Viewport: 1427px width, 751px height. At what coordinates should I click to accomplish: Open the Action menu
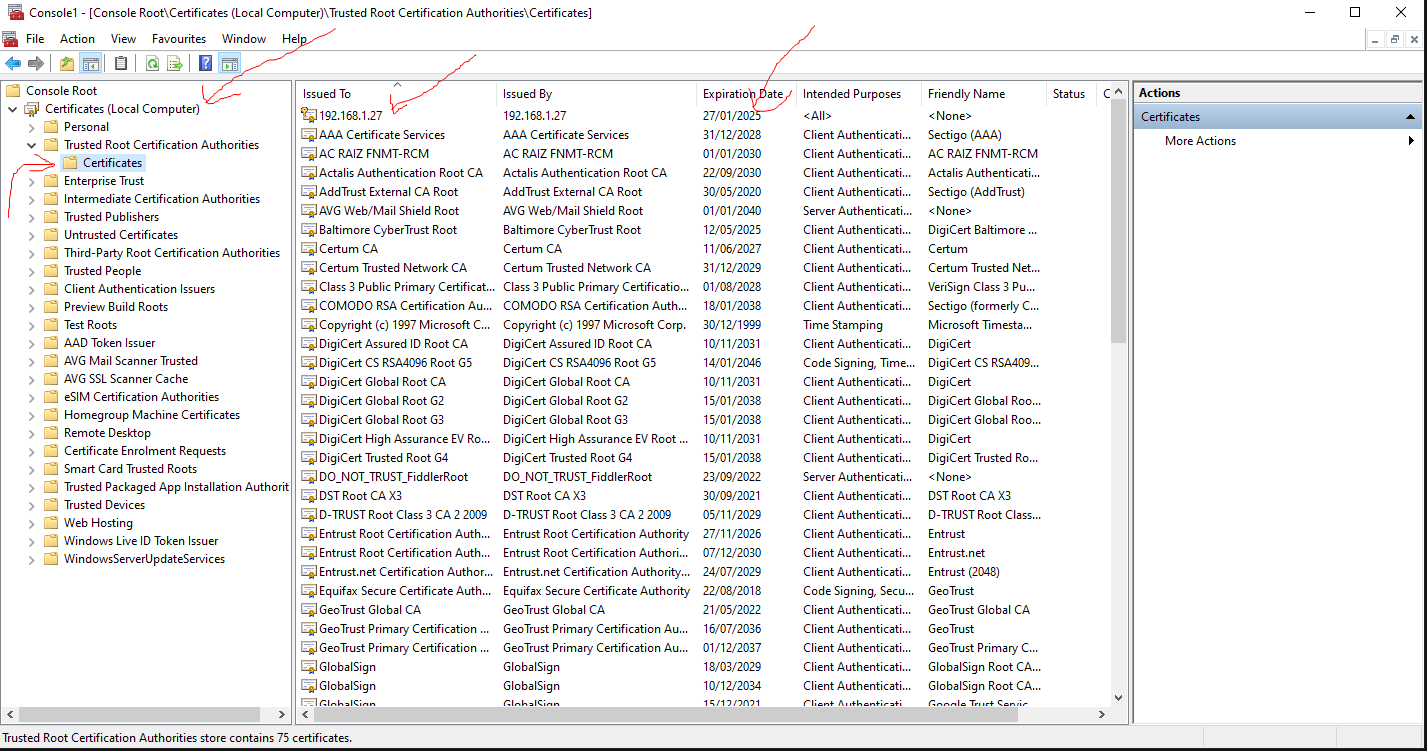click(x=77, y=39)
